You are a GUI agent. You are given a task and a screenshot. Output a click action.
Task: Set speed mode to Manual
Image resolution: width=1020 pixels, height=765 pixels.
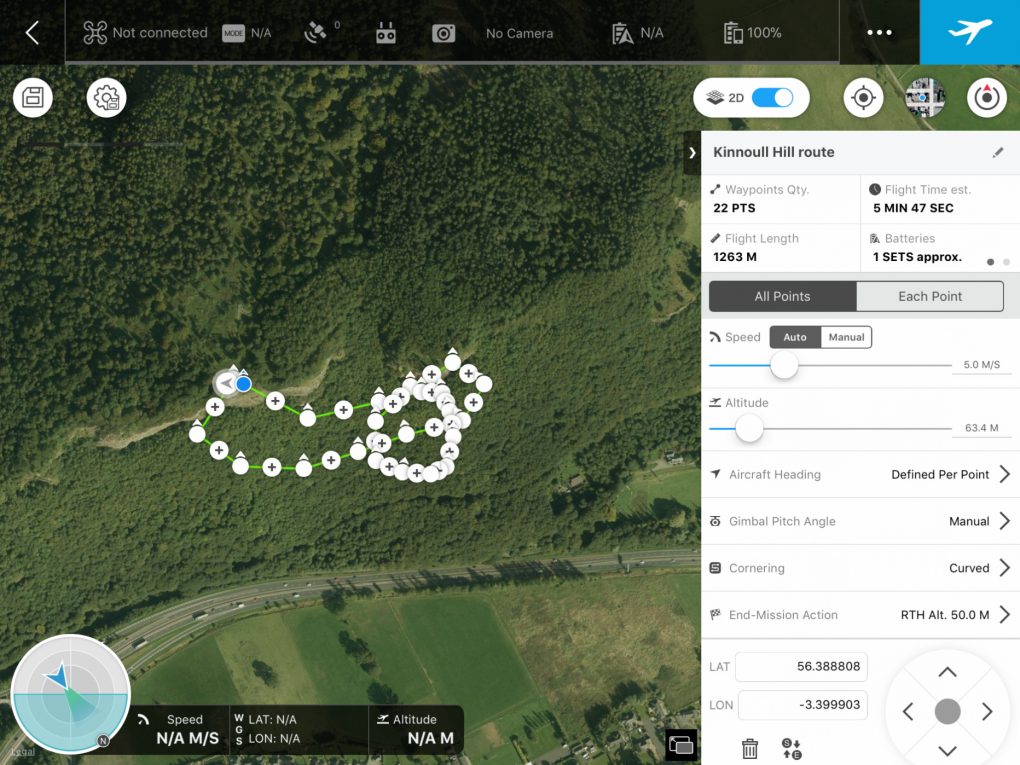click(846, 337)
